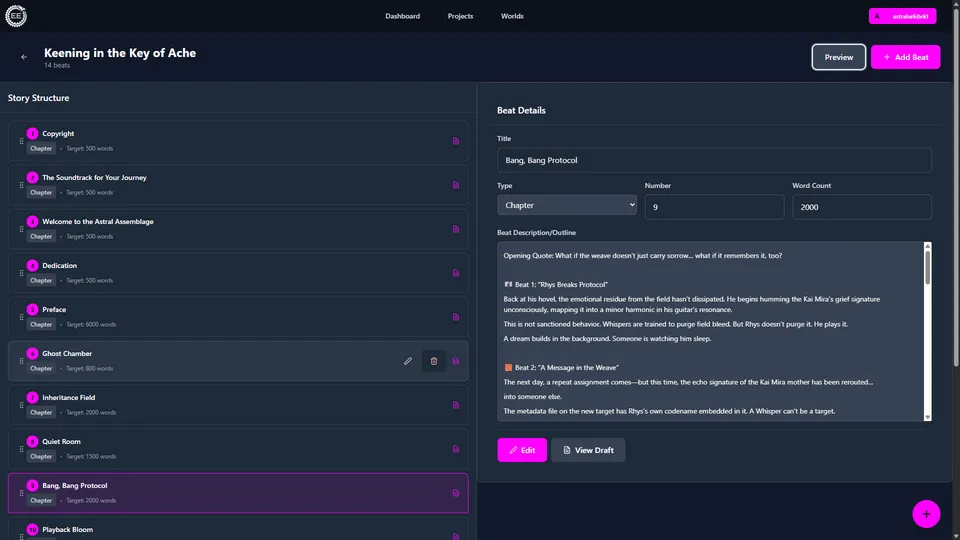960x540 pixels.
Task: Click the EE logo in the header
Action: pos(16,16)
